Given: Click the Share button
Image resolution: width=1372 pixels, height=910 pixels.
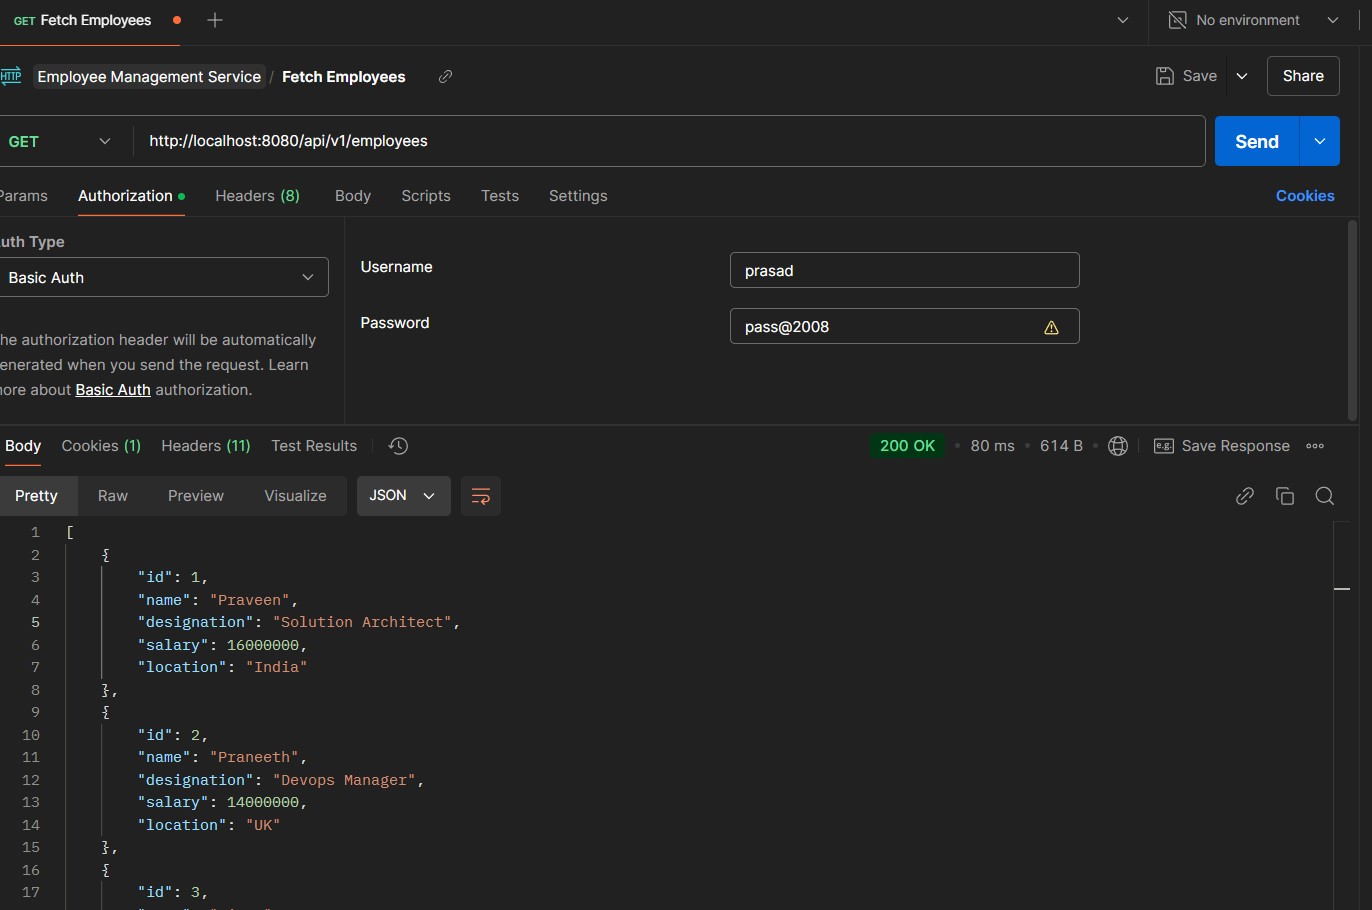Looking at the screenshot, I should (x=1303, y=76).
